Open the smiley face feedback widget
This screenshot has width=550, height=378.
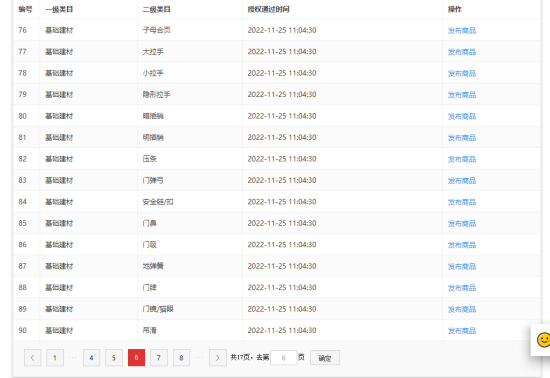click(x=543, y=340)
